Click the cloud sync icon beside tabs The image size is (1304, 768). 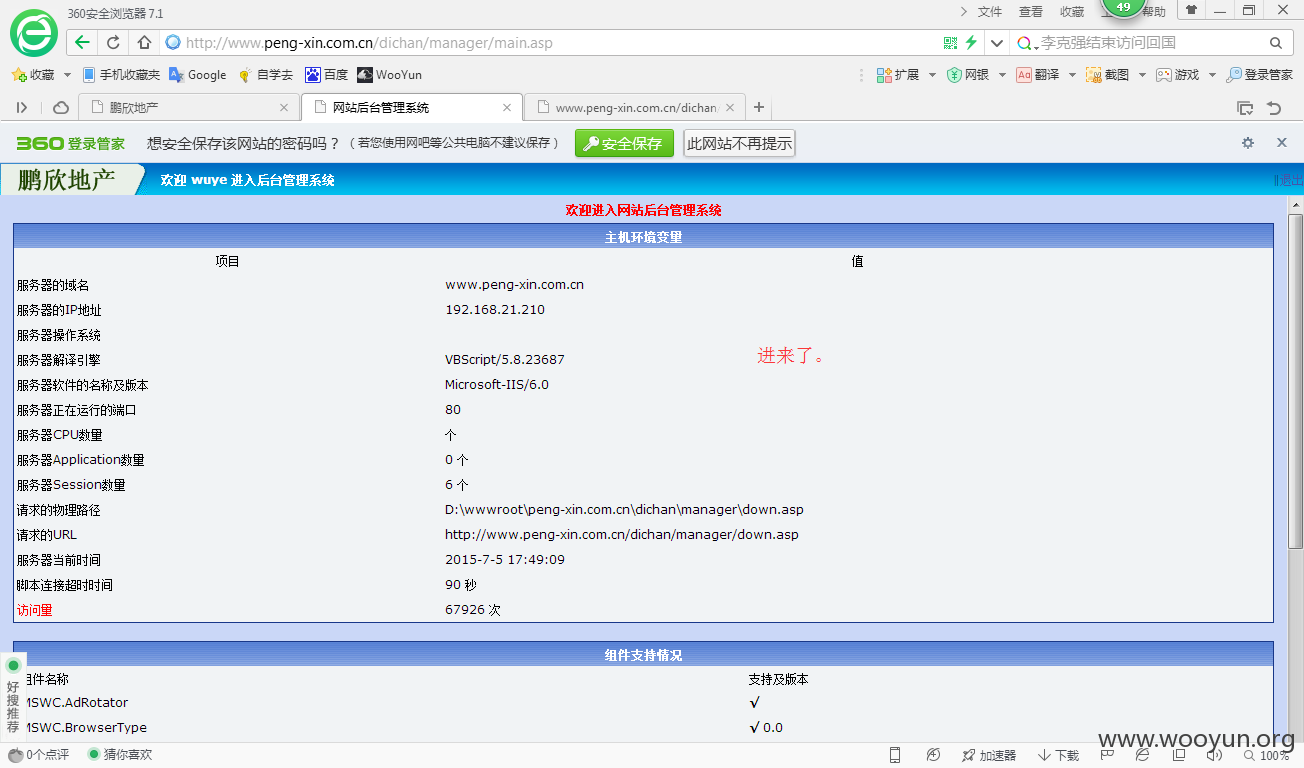coord(61,108)
